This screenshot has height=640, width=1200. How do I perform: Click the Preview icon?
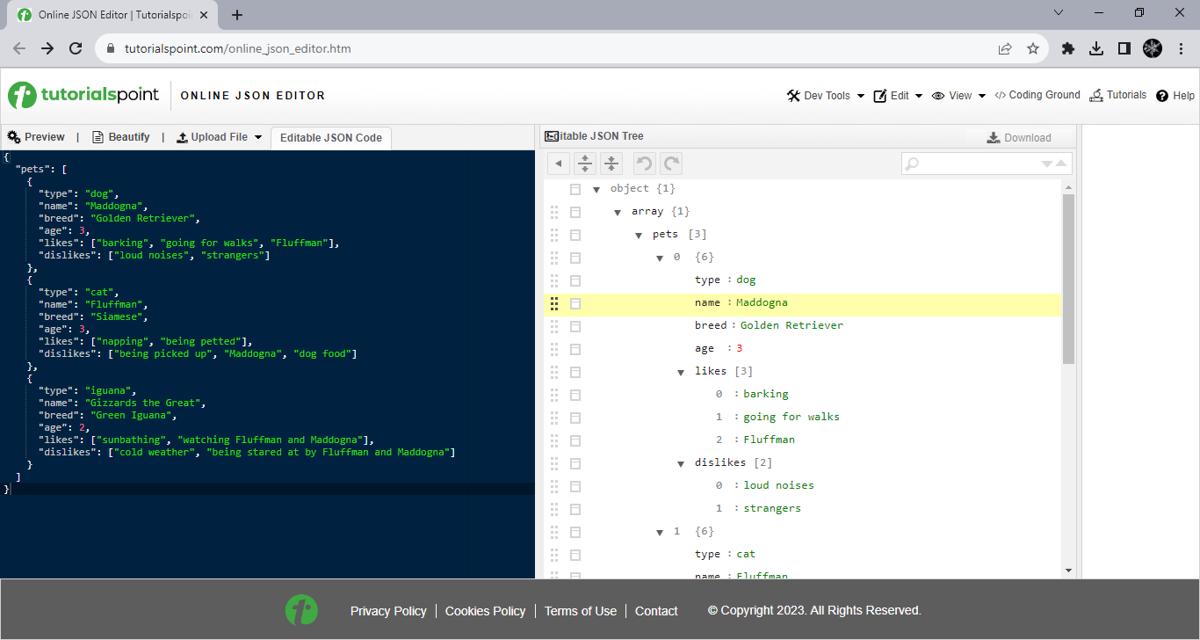[14, 136]
